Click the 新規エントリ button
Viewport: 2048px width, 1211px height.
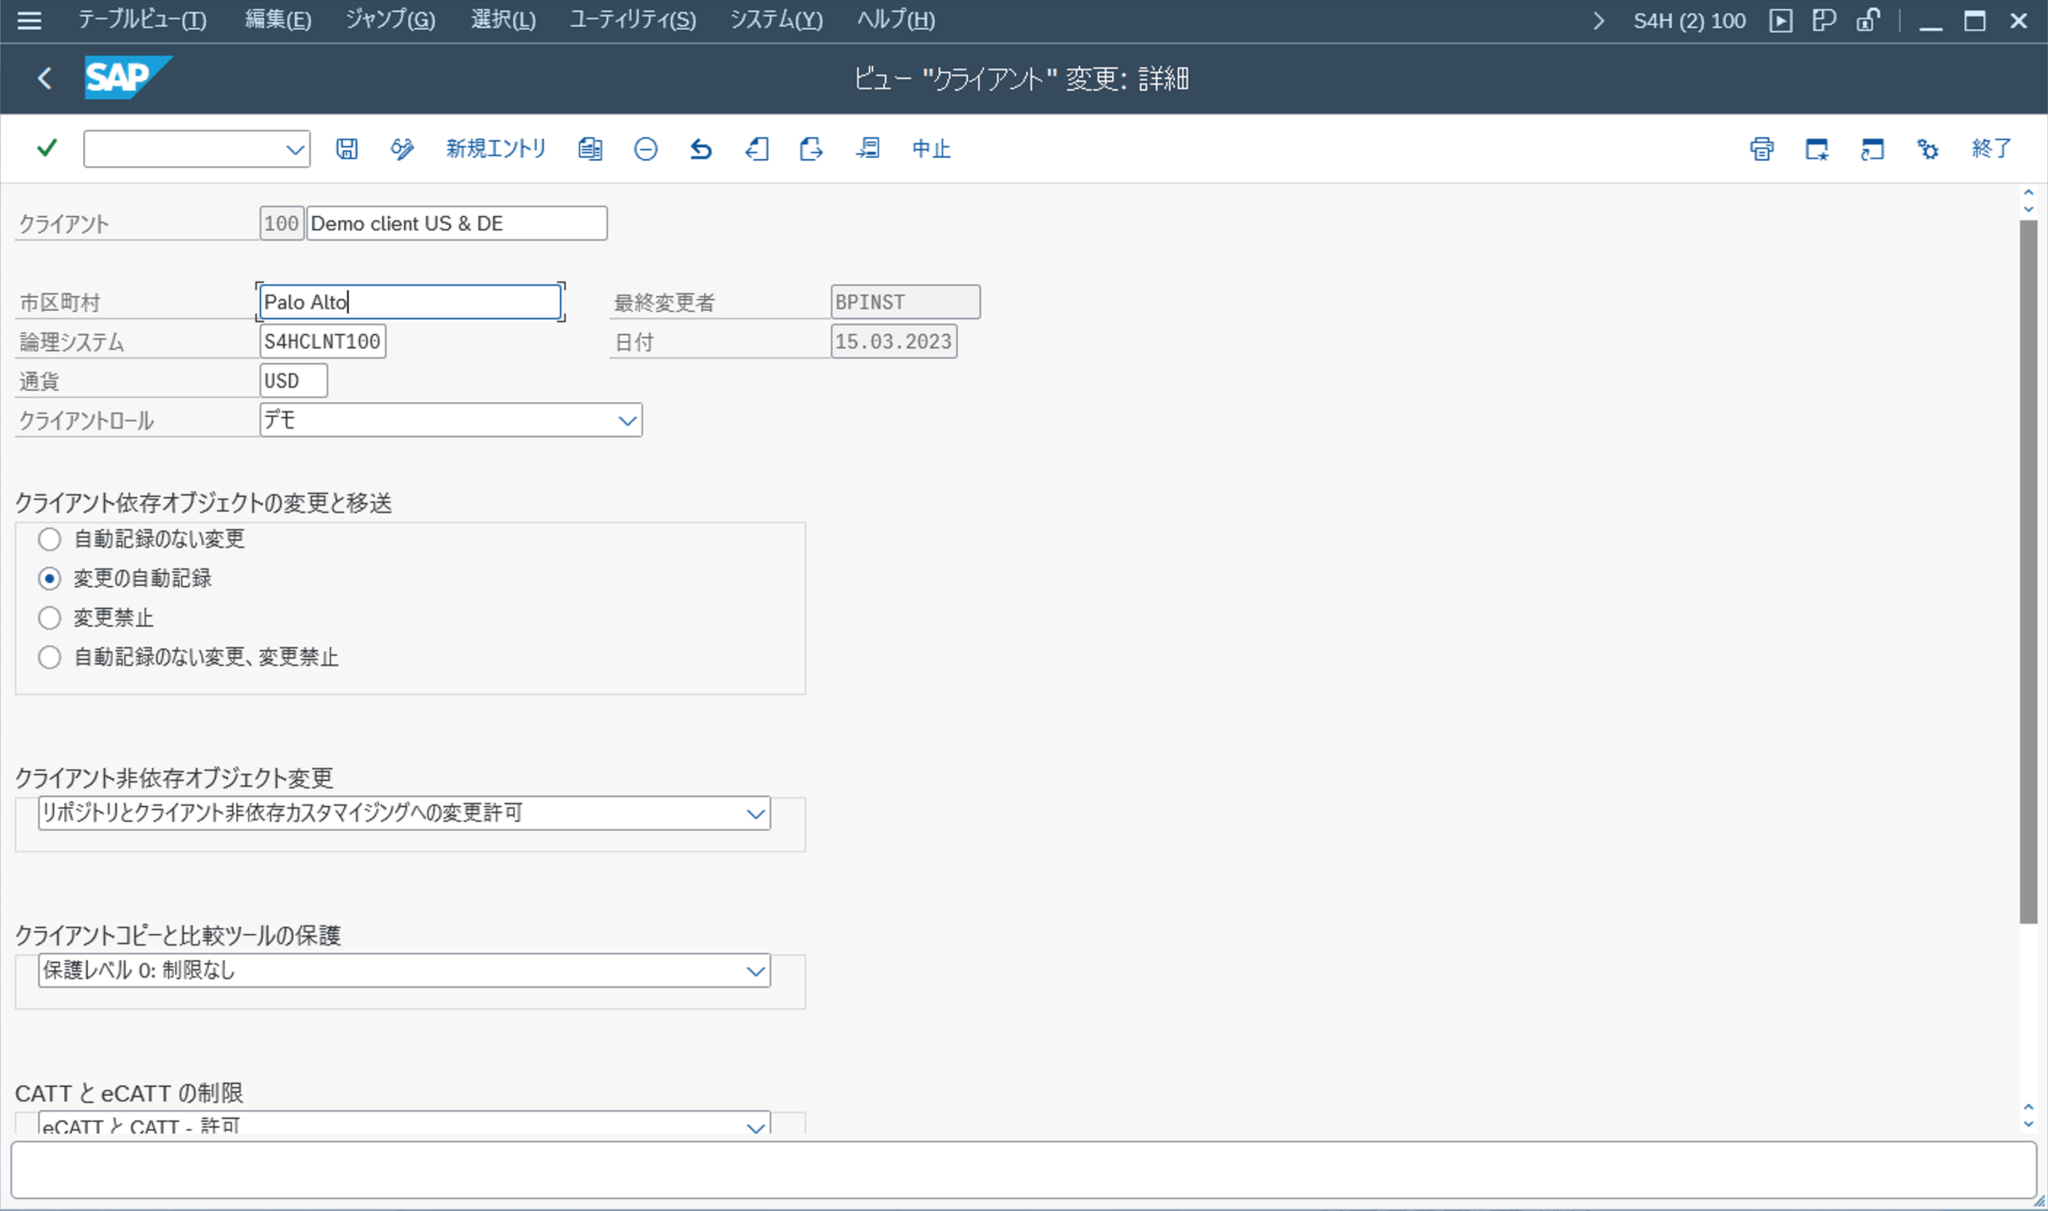497,148
